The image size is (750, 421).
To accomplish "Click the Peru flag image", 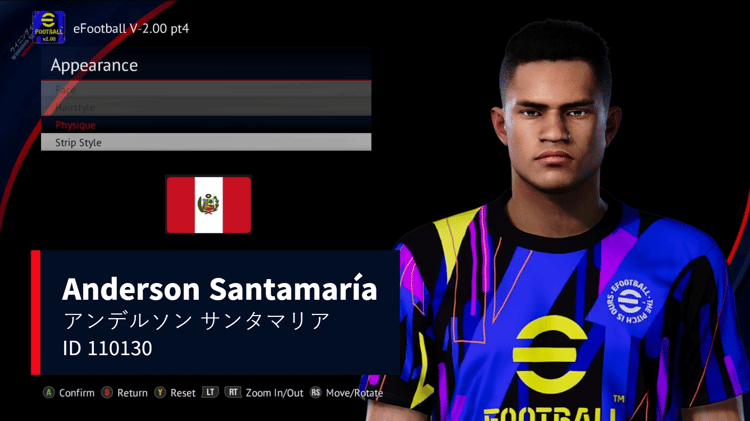I will click(209, 205).
